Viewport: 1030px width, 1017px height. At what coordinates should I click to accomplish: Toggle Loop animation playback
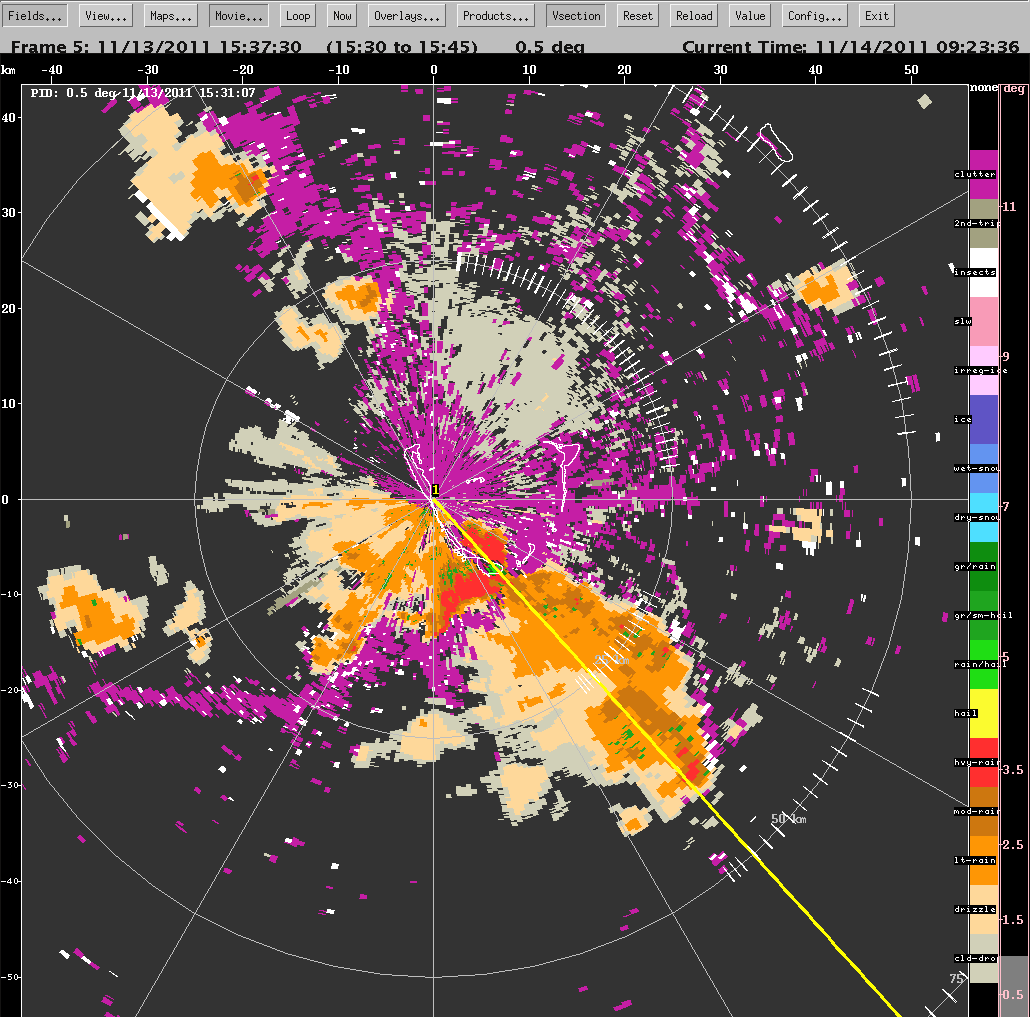297,15
